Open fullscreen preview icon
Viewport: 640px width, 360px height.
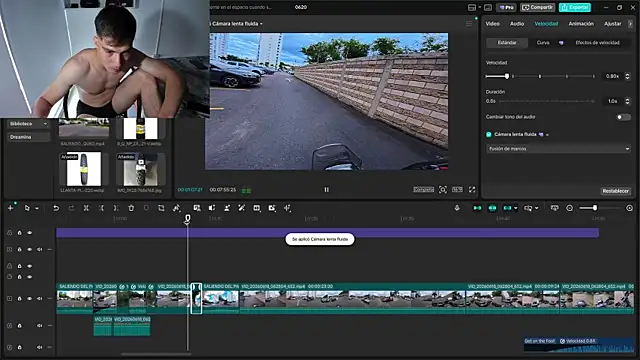[472, 189]
